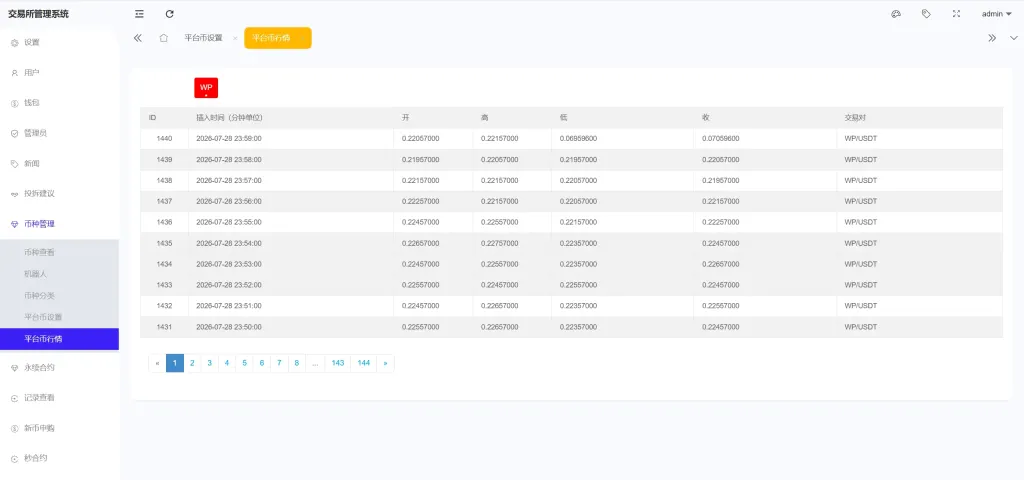The image size is (1024, 480).
Task: Click the row ID 1435 cell
Action: (x=165, y=243)
